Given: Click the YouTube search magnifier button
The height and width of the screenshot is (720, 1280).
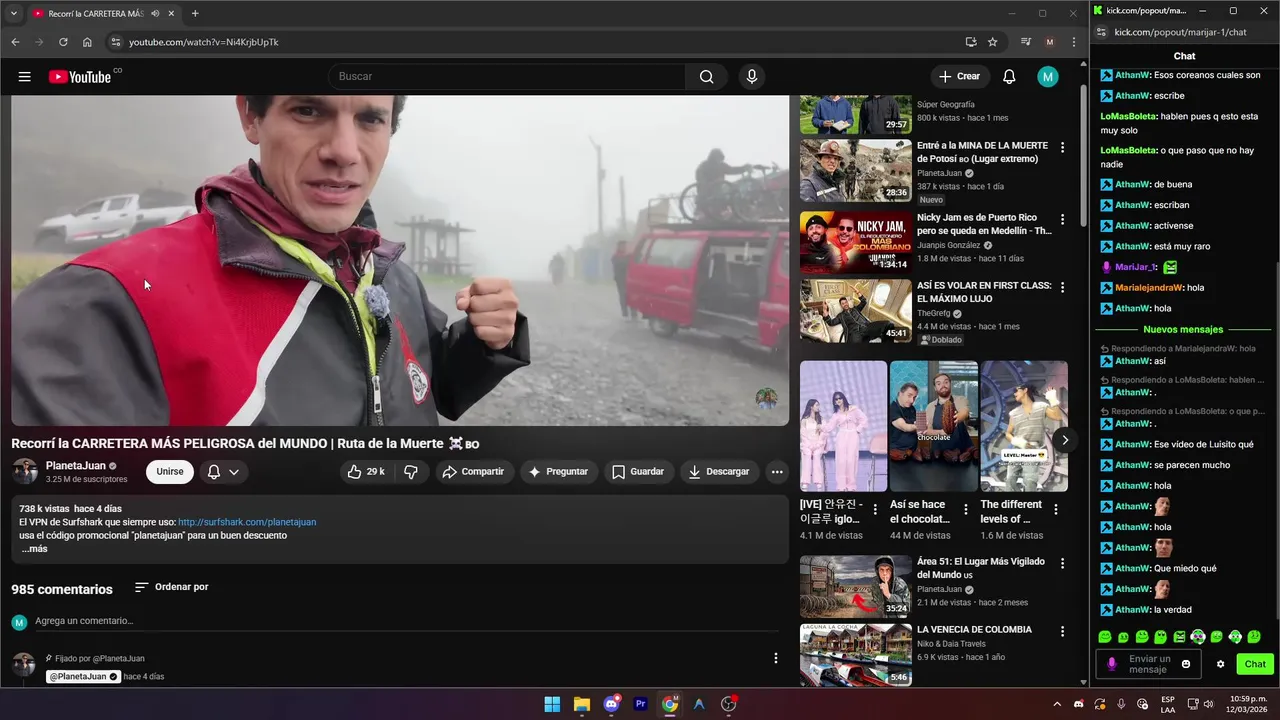Looking at the screenshot, I should pos(707,77).
